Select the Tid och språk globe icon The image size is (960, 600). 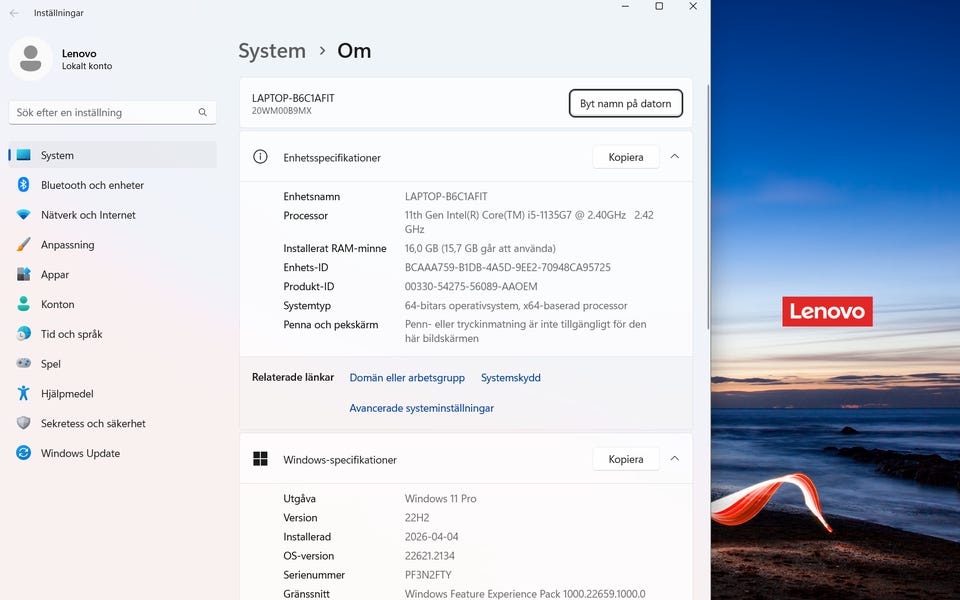[x=23, y=334]
